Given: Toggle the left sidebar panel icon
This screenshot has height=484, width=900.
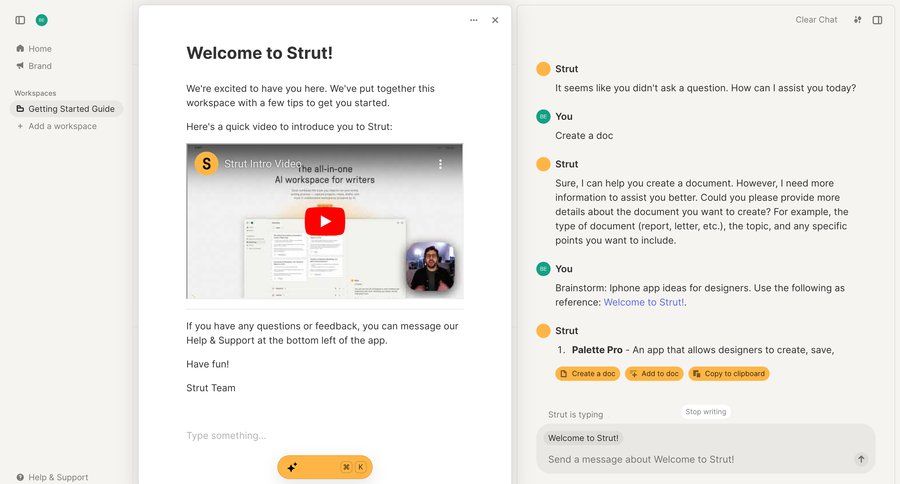Looking at the screenshot, I should (20, 20).
